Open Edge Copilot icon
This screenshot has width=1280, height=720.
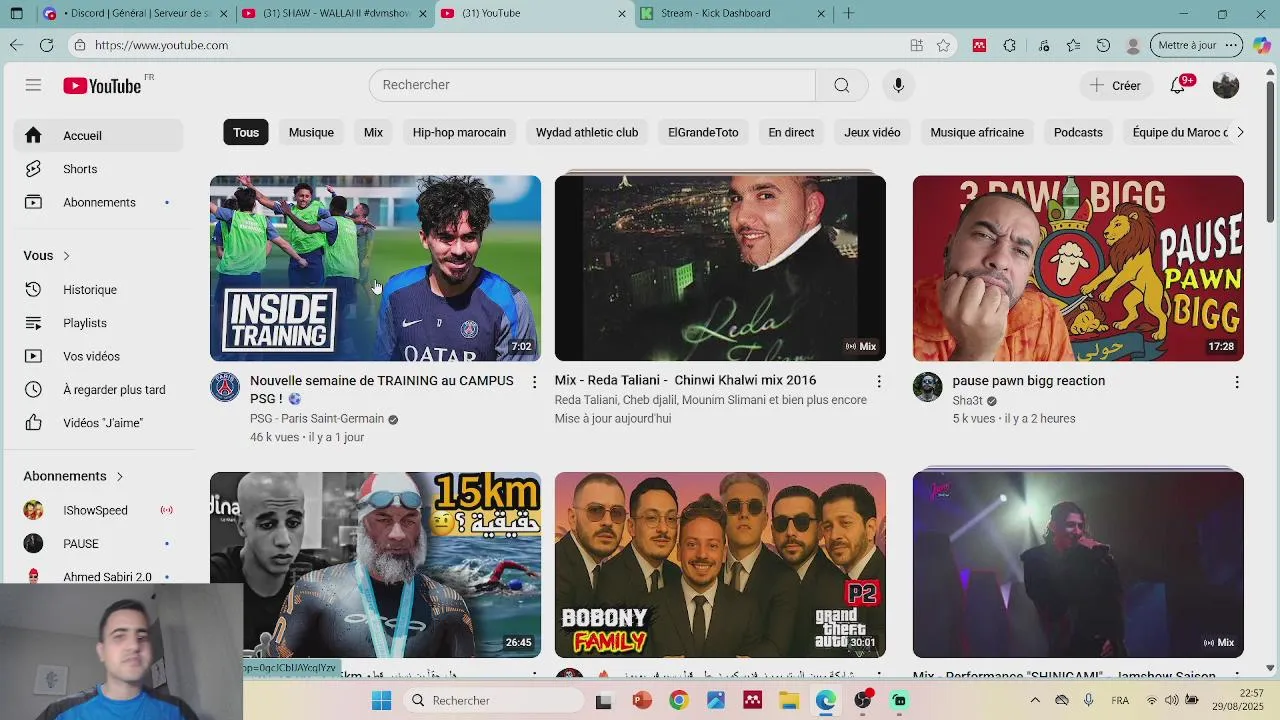click(x=1261, y=45)
